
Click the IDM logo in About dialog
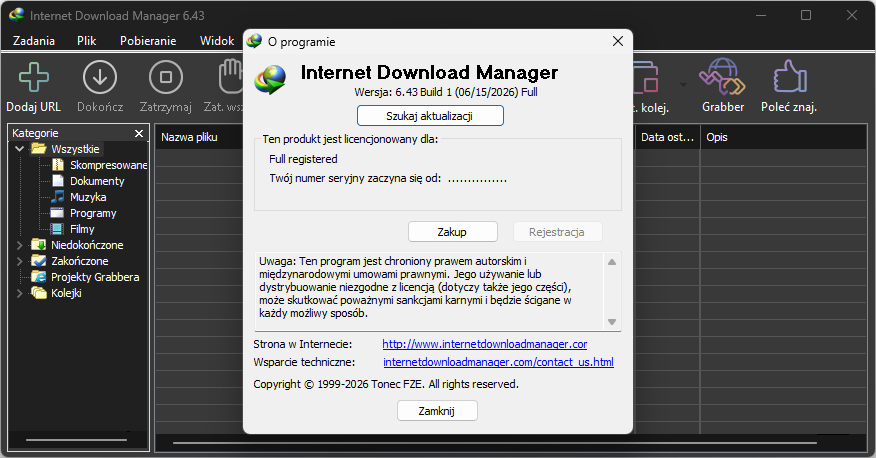pyautogui.click(x=270, y=79)
